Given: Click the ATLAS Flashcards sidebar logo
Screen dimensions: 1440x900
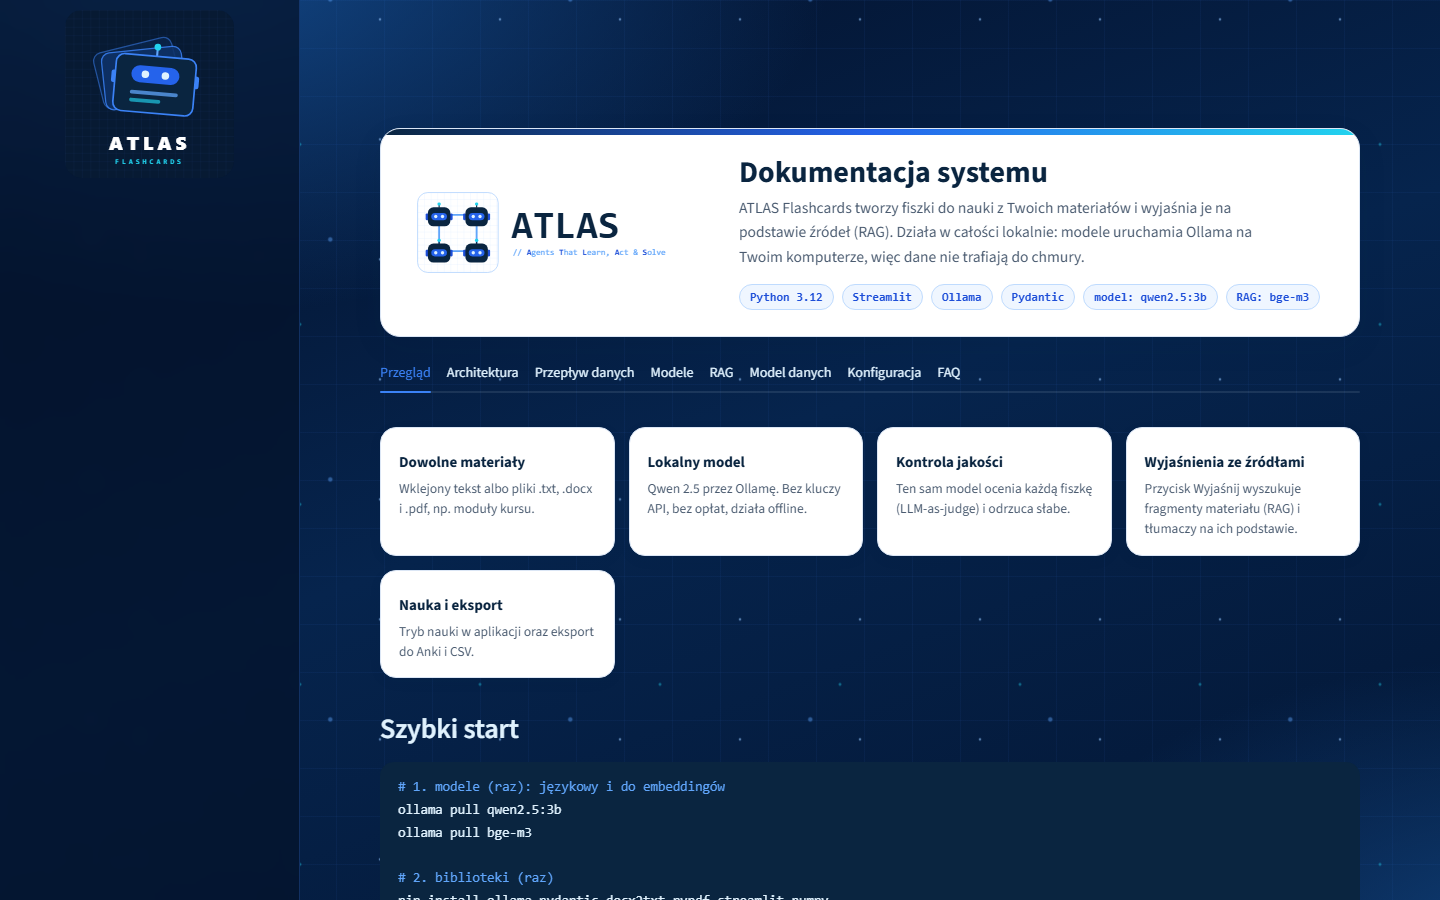Looking at the screenshot, I should (149, 96).
